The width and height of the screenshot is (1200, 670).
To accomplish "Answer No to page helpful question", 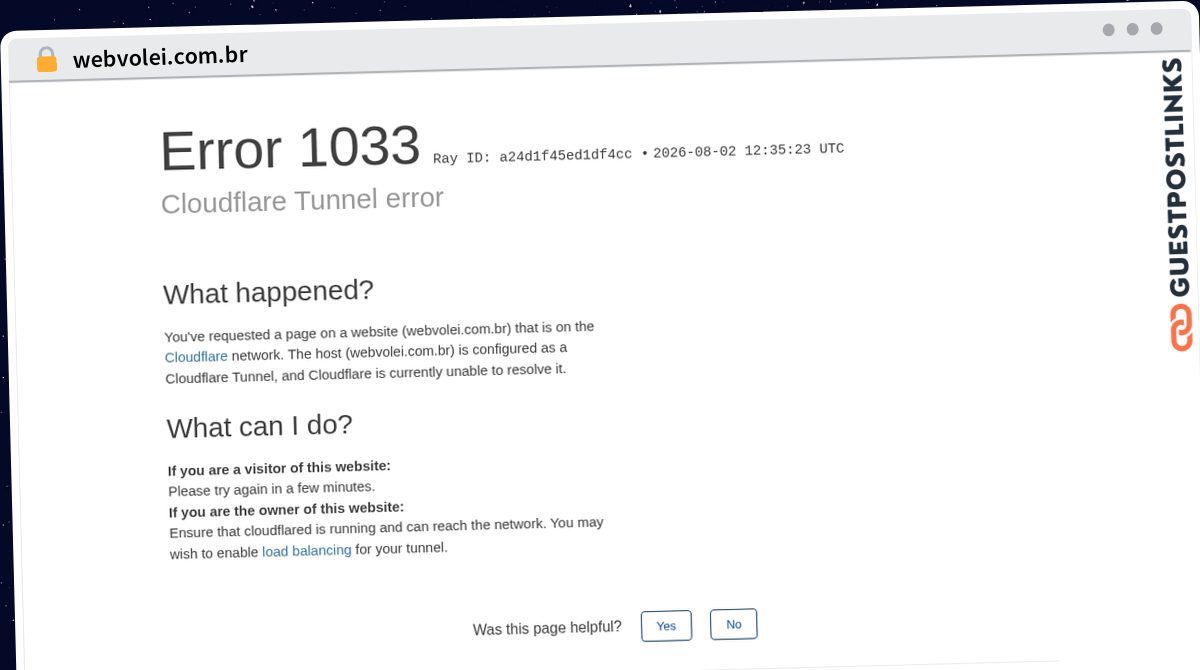I will point(734,624).
